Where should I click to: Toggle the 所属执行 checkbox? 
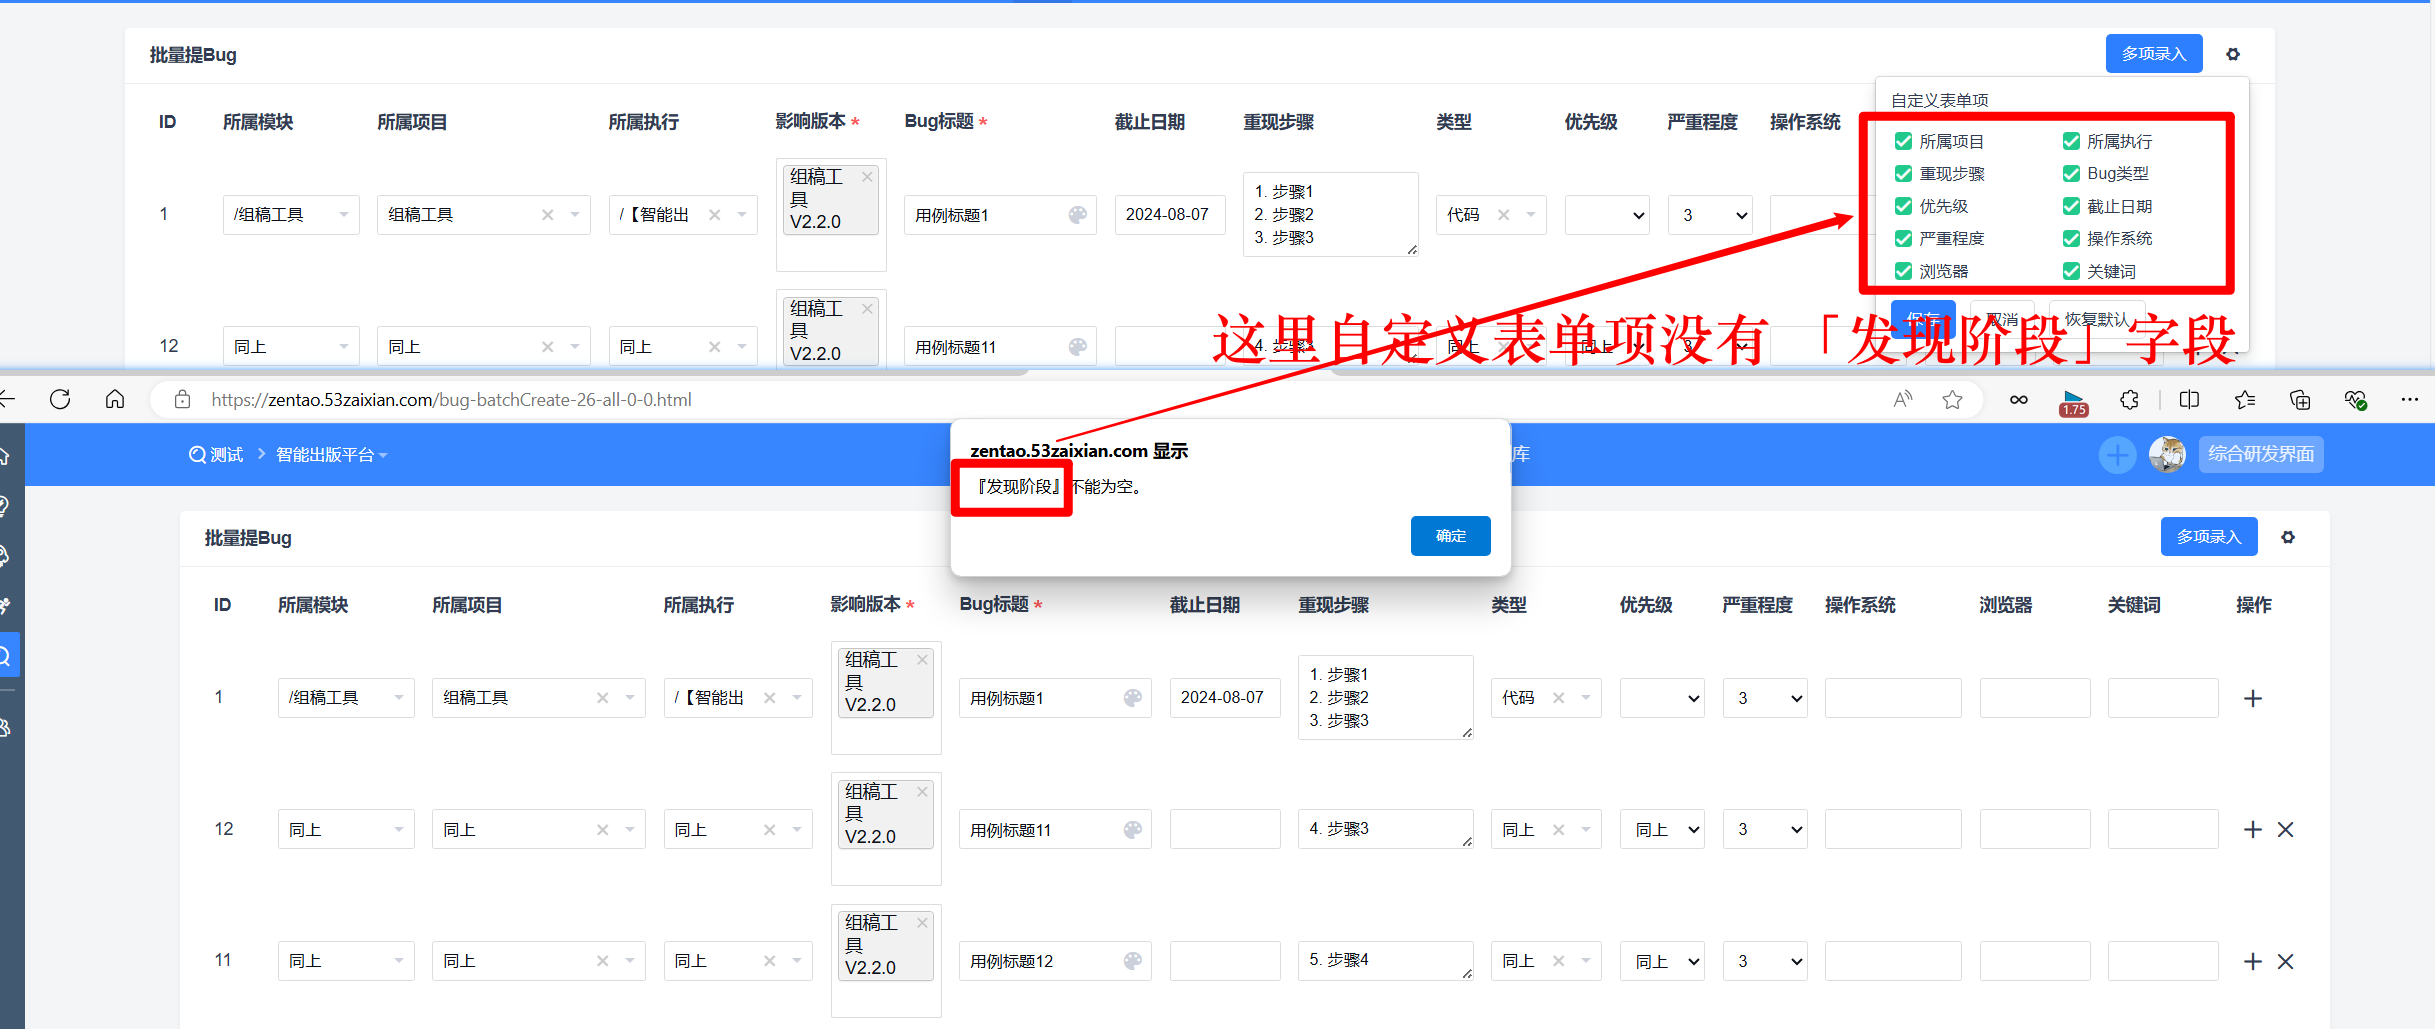point(2071,141)
